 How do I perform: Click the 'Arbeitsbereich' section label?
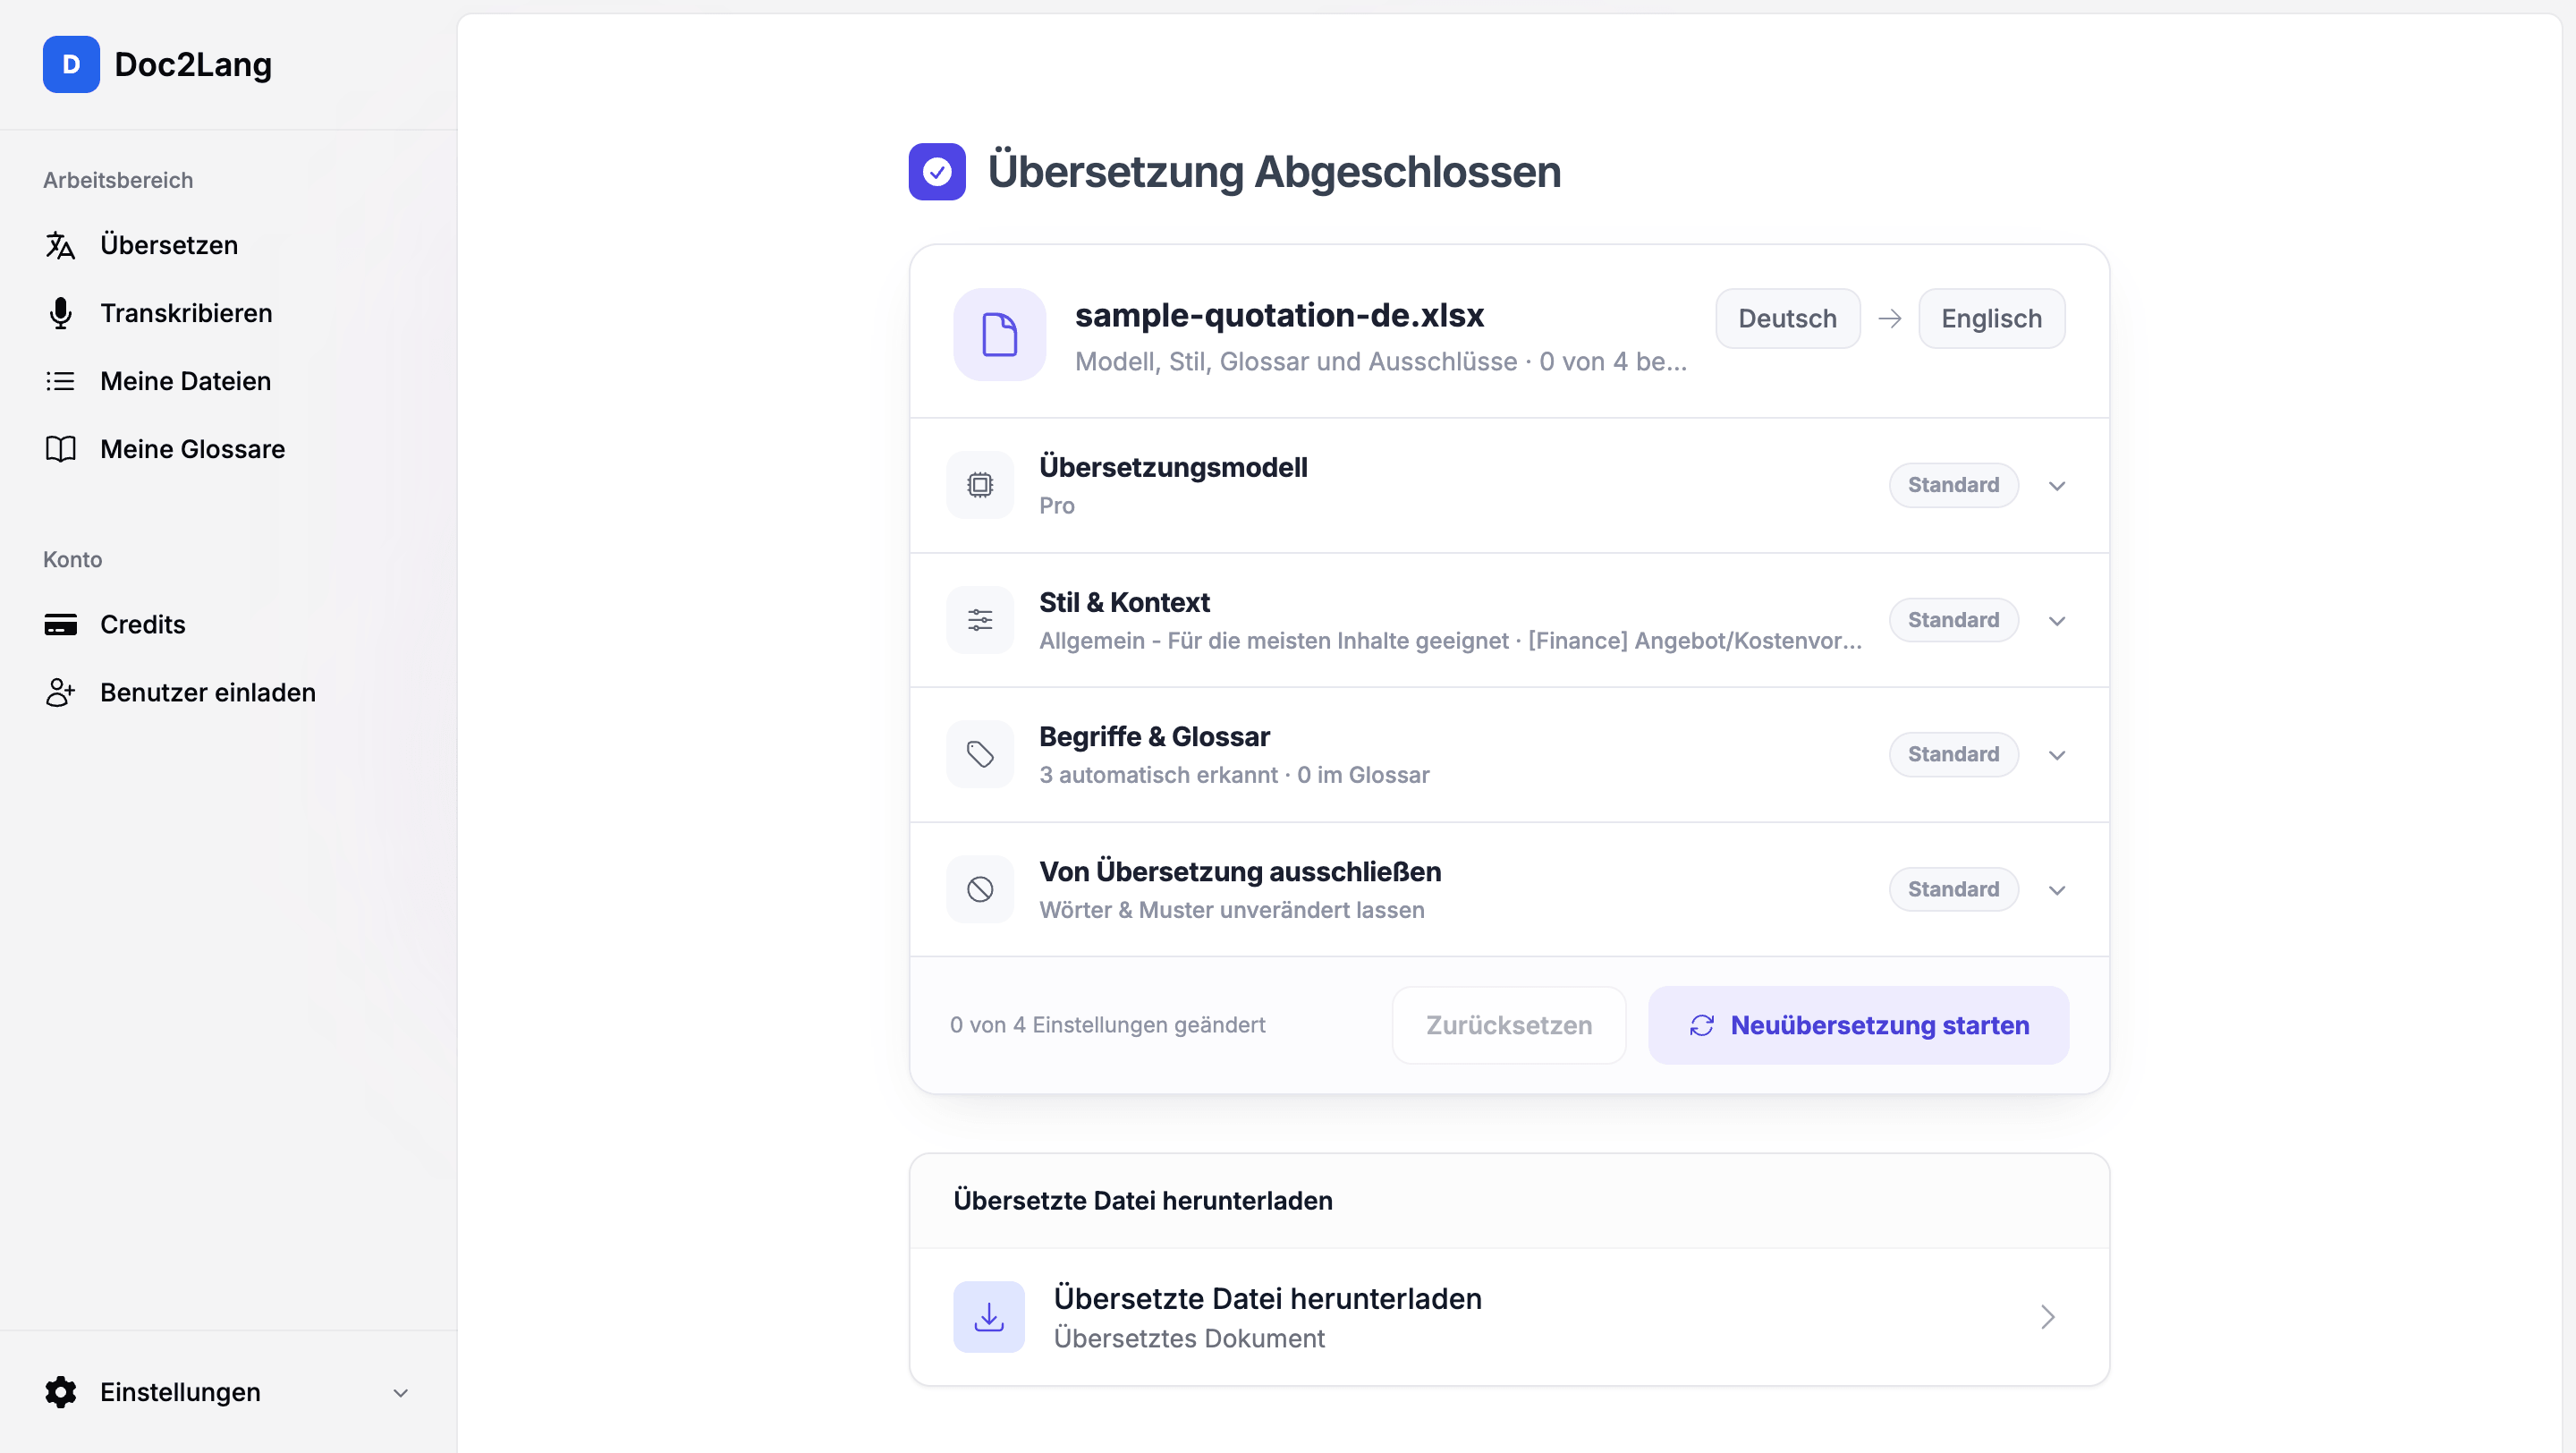pyautogui.click(x=118, y=180)
